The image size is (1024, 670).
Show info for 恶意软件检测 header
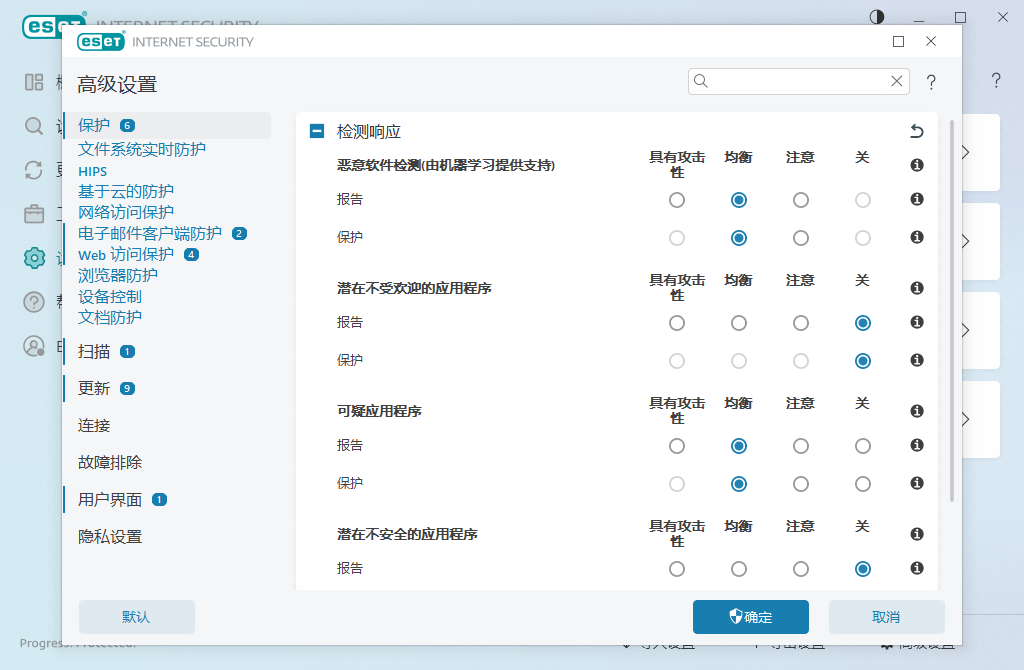(x=917, y=165)
